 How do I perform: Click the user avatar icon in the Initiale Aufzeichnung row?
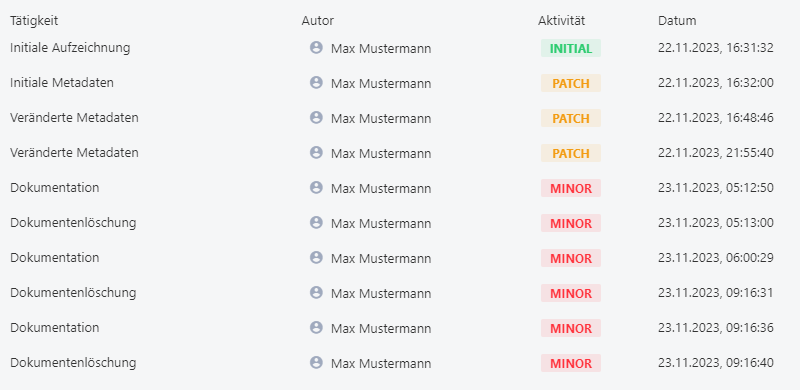coord(316,48)
